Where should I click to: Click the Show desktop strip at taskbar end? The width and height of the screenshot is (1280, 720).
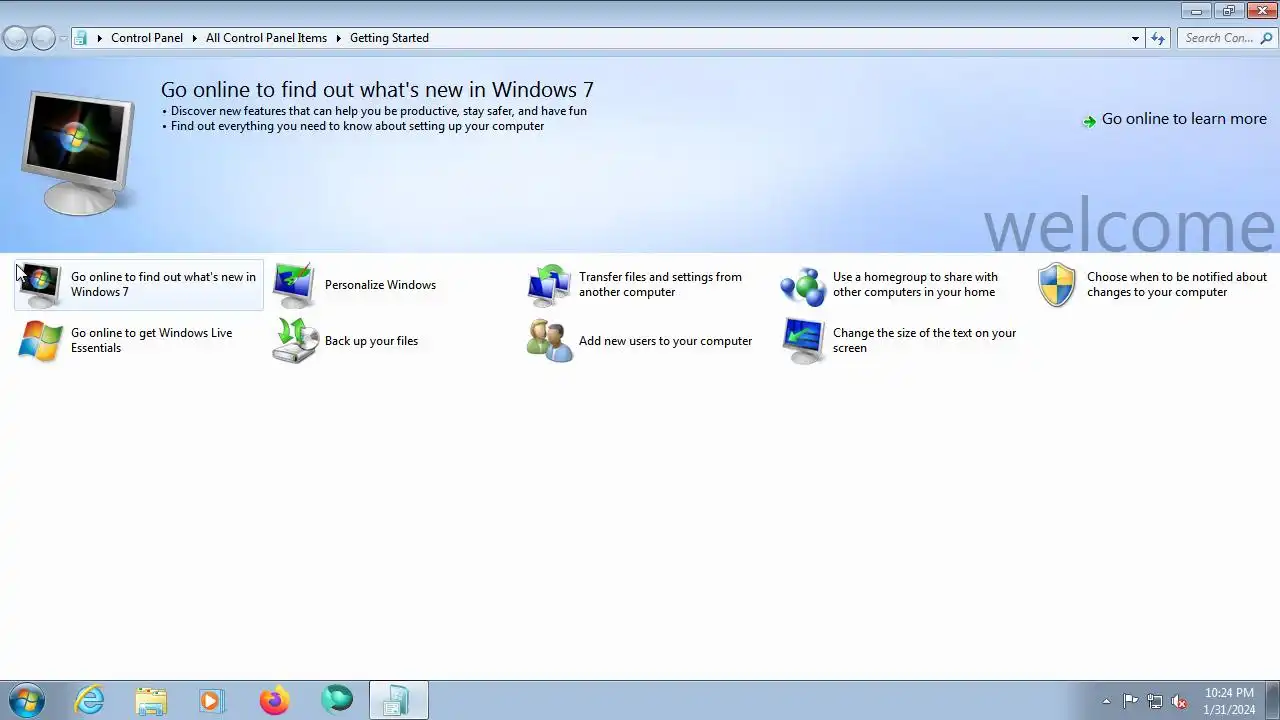(1272, 700)
